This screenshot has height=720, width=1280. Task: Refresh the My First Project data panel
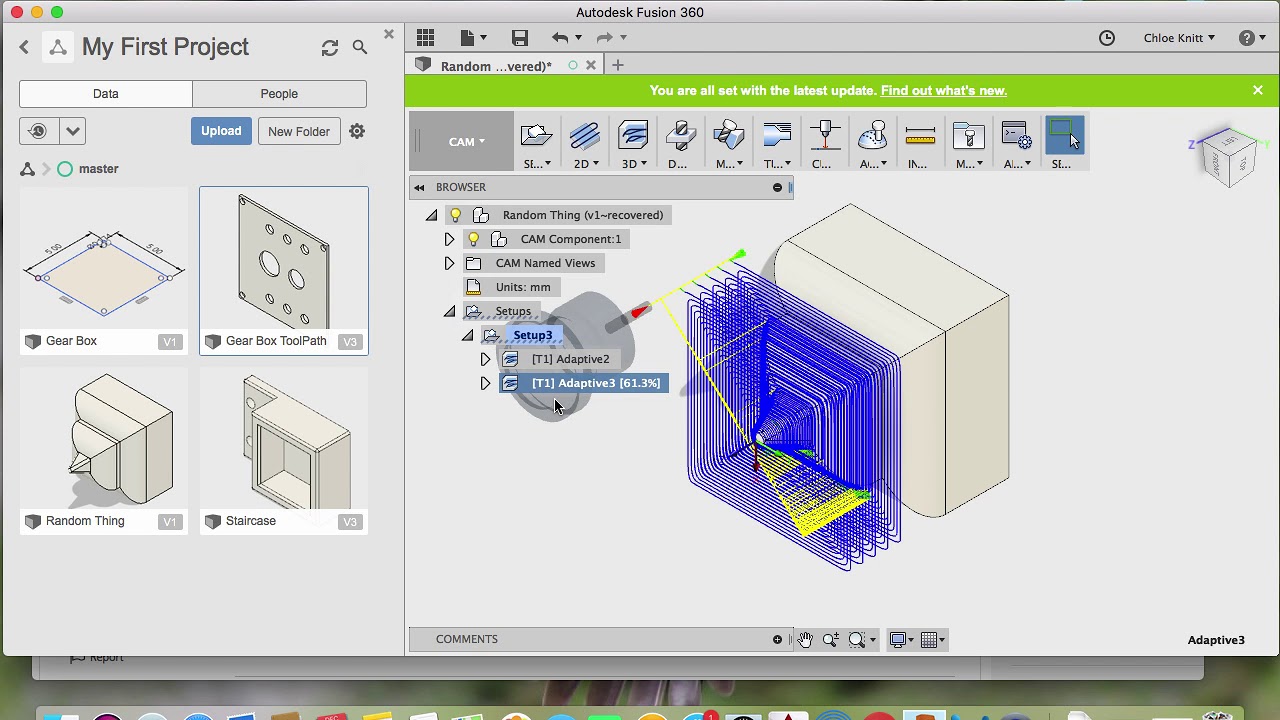pyautogui.click(x=330, y=47)
